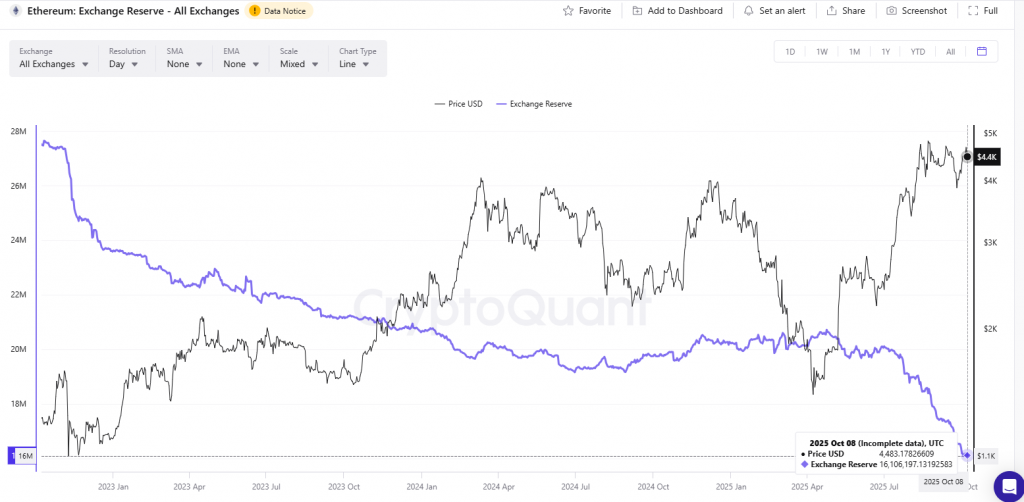The width and height of the screenshot is (1024, 502).
Task: Click the Exchange Reserve diamond marker on chart
Action: point(967,456)
